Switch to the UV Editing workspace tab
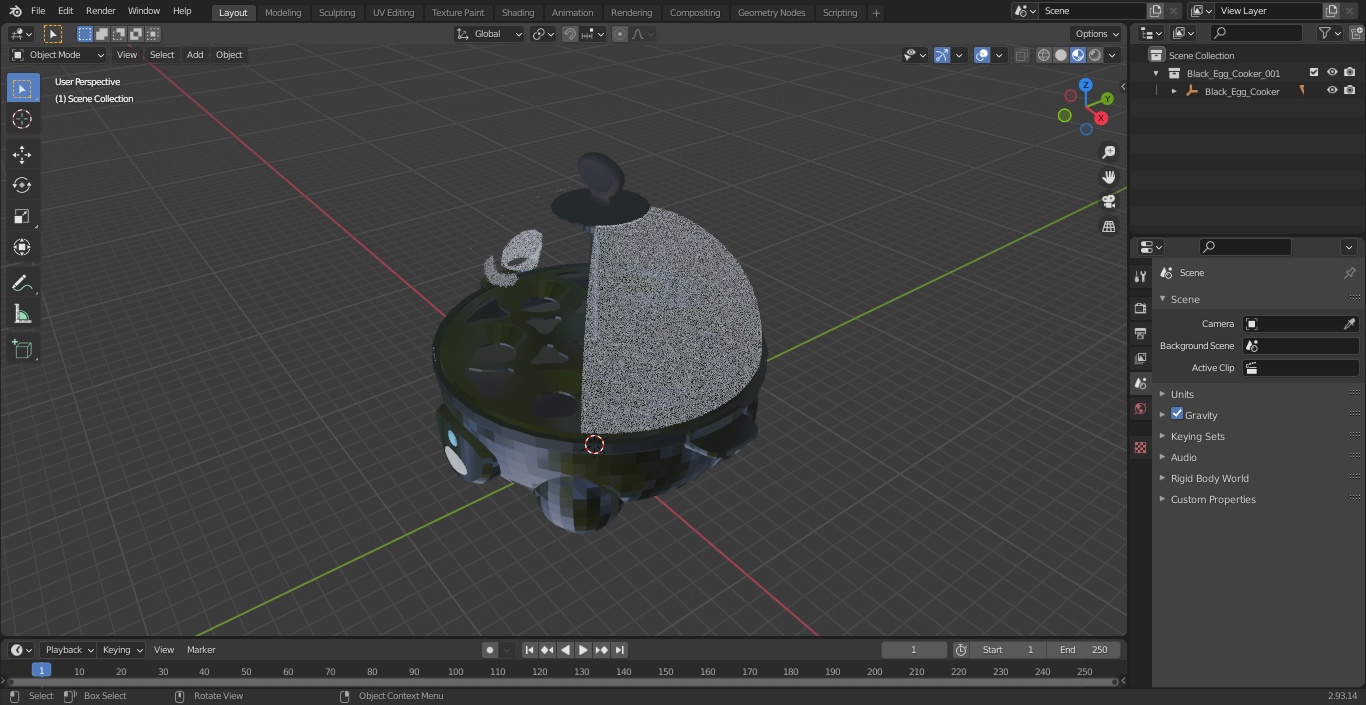Screen dimensions: 1366x705 [x=393, y=12]
